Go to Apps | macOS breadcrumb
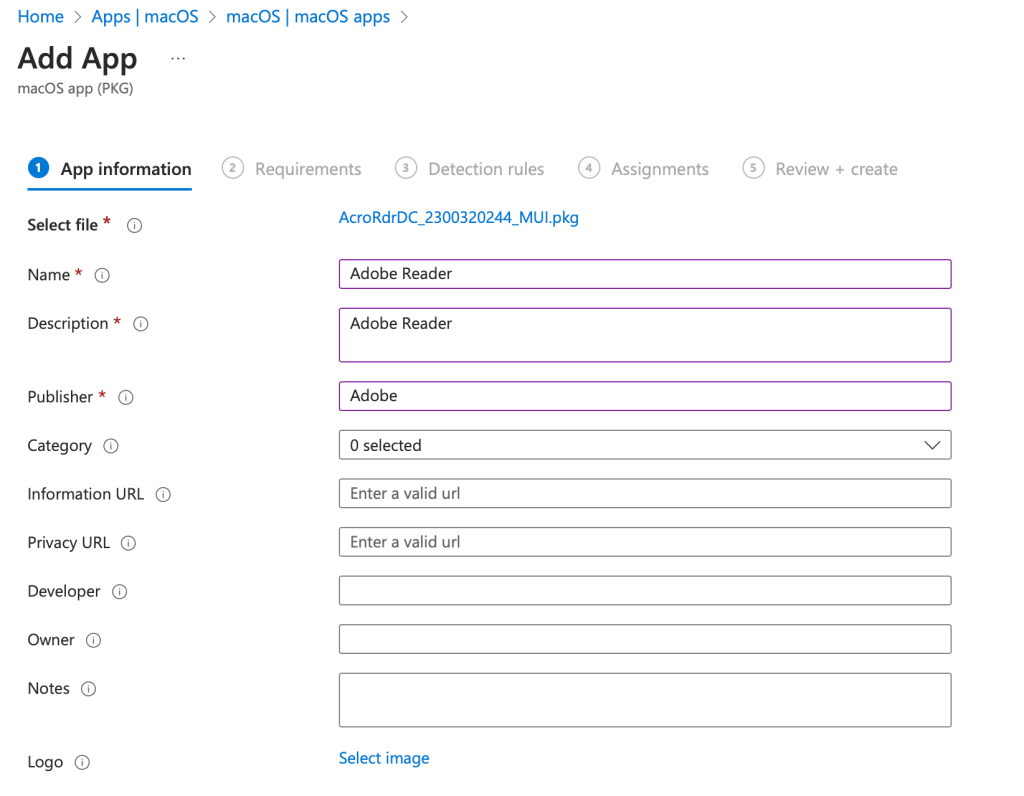The height and width of the screenshot is (796, 1024). (145, 17)
